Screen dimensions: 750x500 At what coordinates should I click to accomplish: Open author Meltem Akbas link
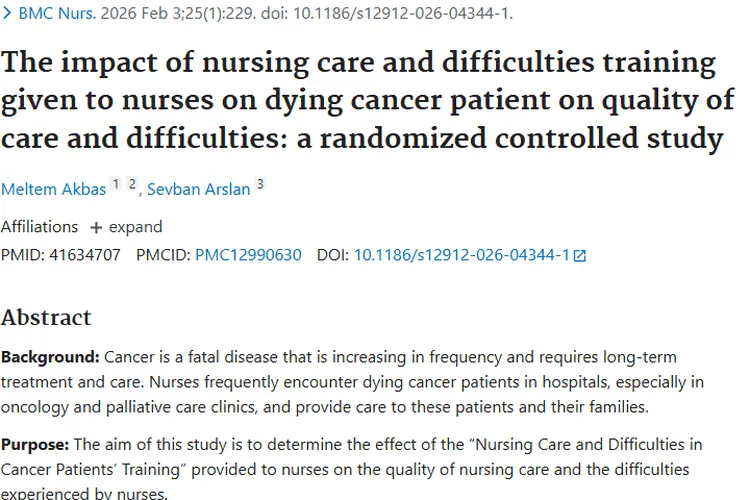(x=52, y=189)
